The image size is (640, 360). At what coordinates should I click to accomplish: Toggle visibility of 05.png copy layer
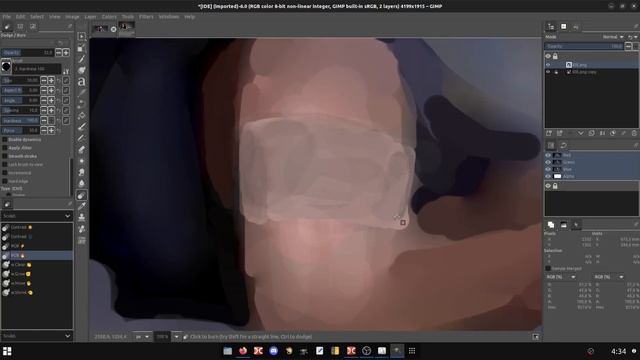coord(548,72)
